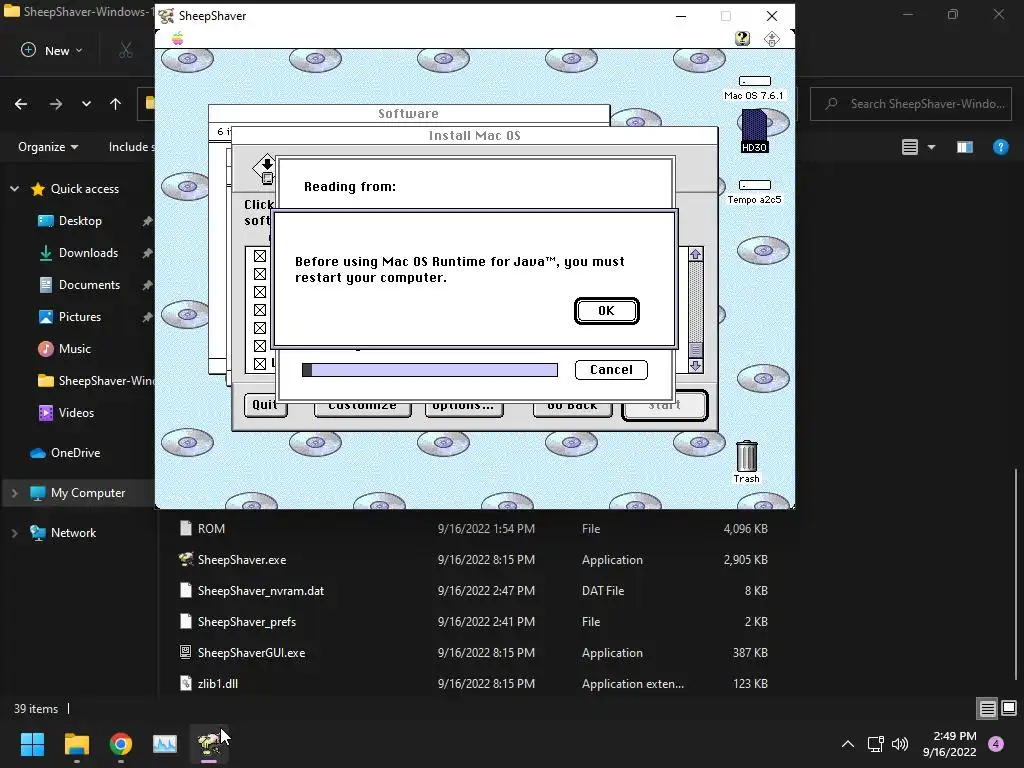
Task: Cancel the installation progress
Action: 611,370
